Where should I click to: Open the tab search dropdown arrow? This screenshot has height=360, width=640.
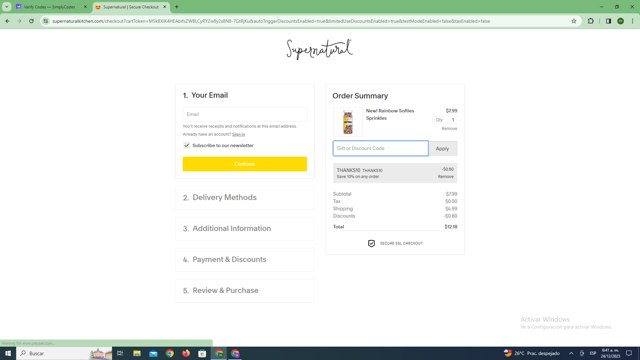click(7, 7)
